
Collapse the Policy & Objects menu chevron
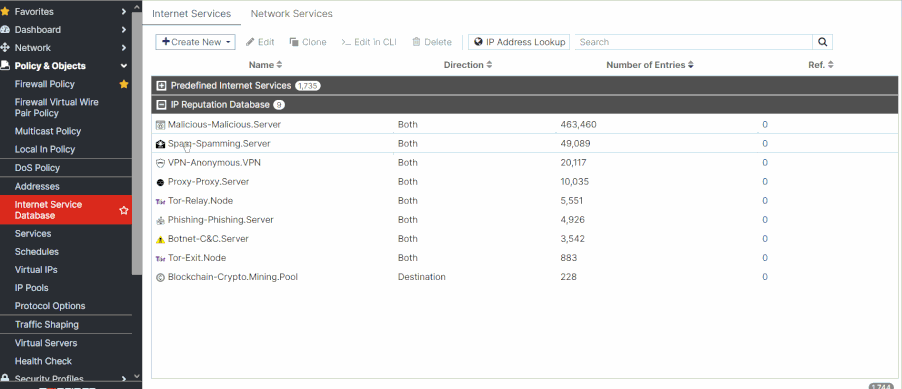click(x=124, y=66)
